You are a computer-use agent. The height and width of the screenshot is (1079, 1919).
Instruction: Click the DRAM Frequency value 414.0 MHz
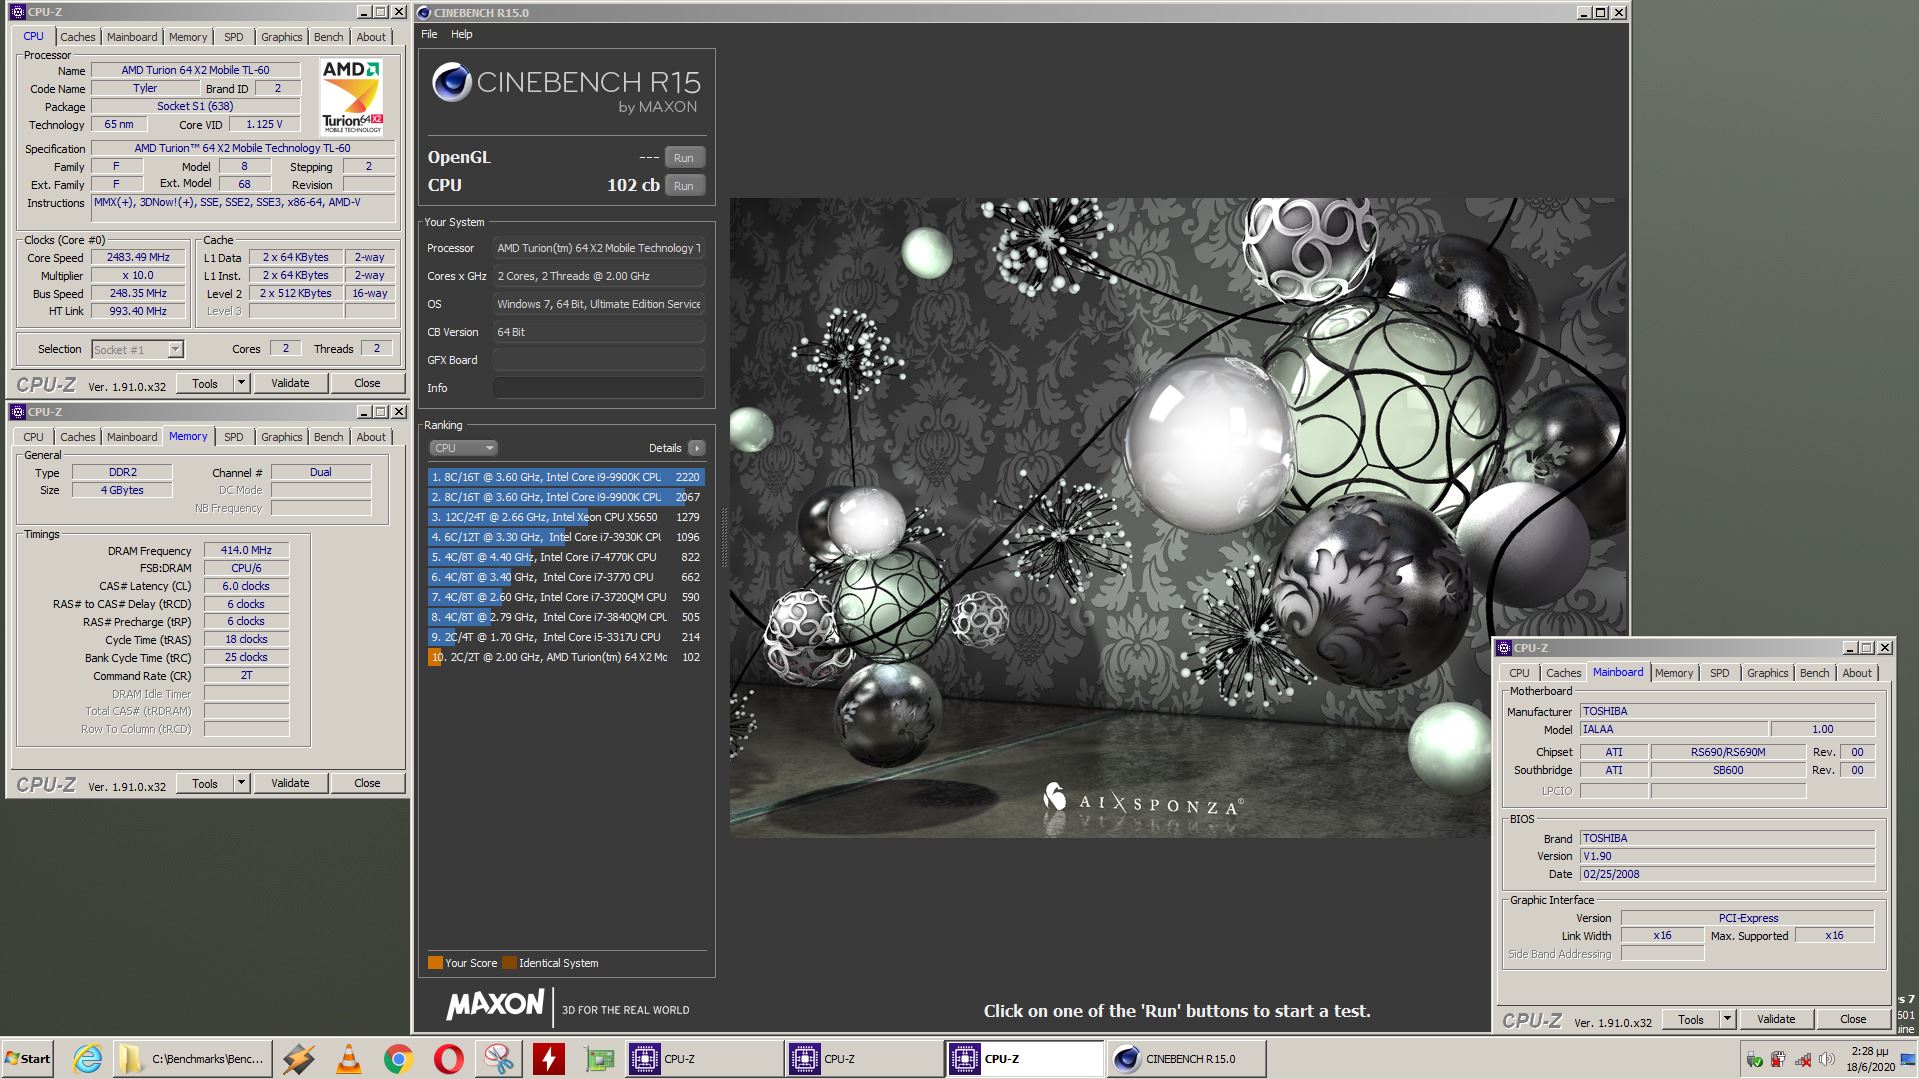[x=247, y=550]
